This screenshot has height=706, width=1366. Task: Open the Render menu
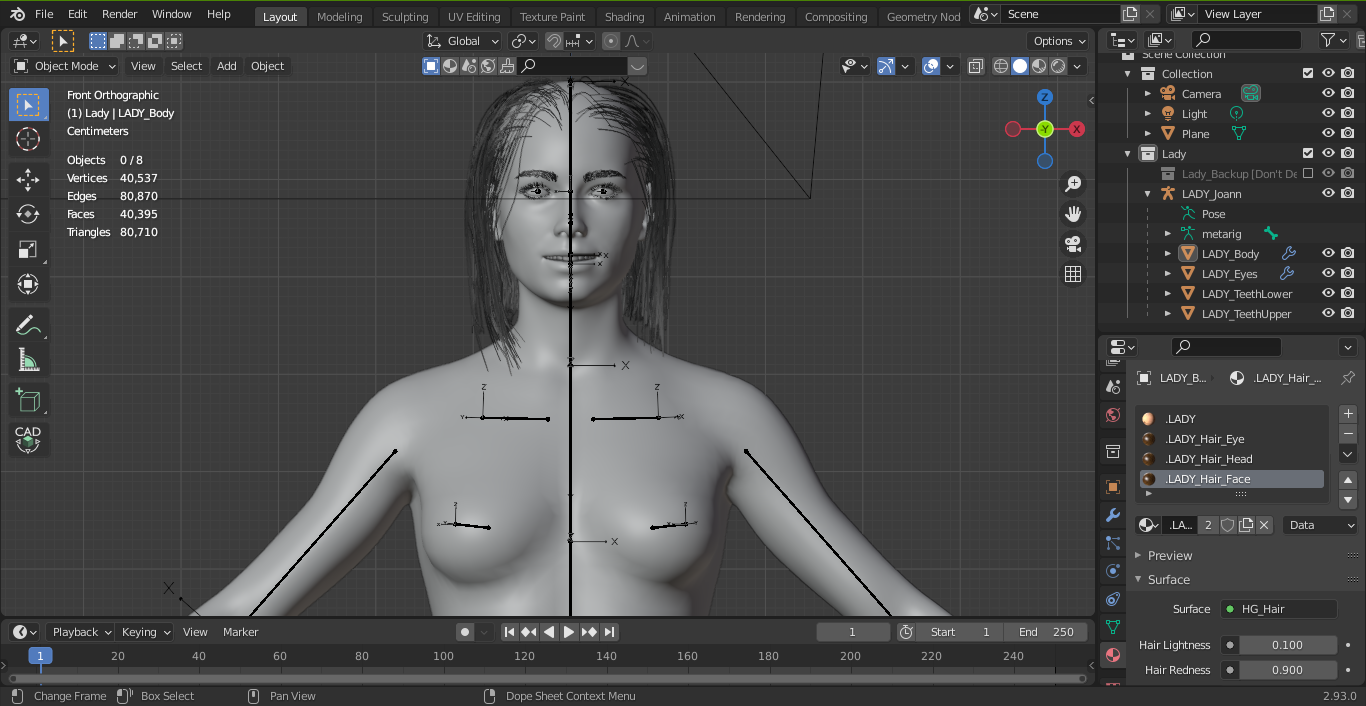click(x=119, y=14)
